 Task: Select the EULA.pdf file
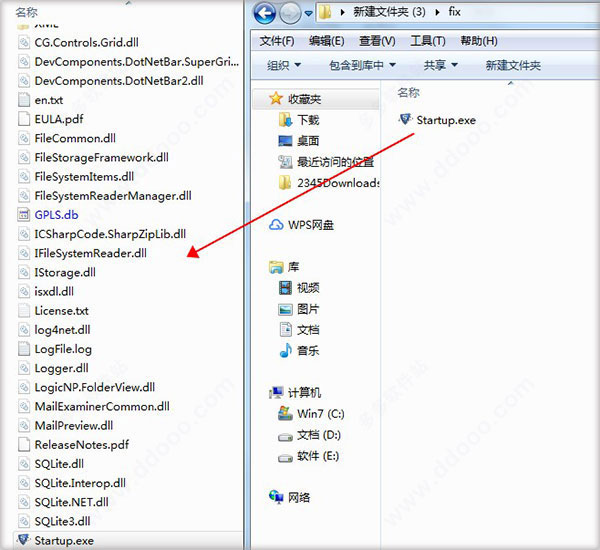(x=50, y=119)
